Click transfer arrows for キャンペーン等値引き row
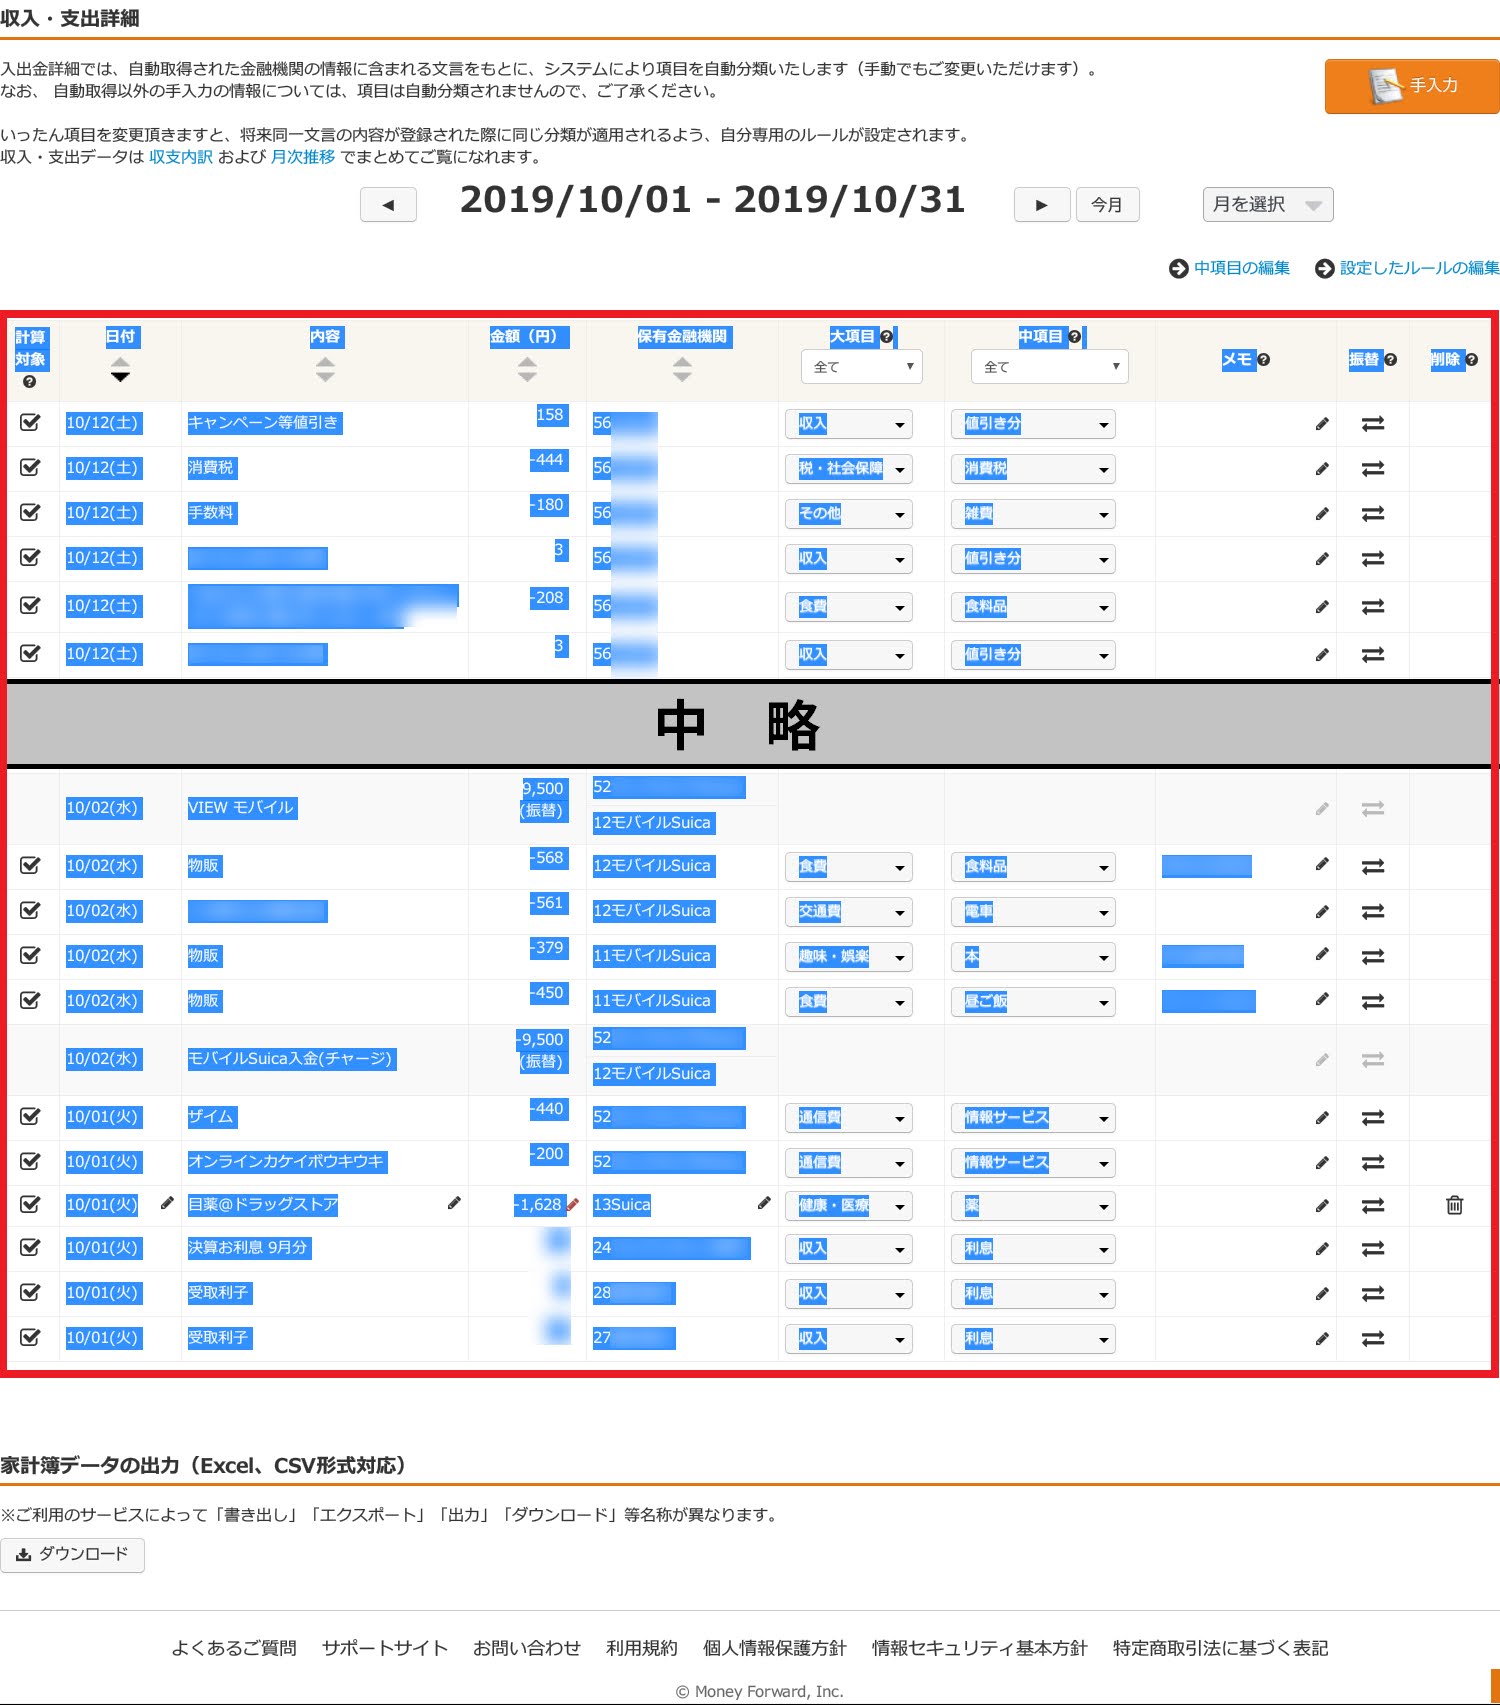 [1373, 424]
